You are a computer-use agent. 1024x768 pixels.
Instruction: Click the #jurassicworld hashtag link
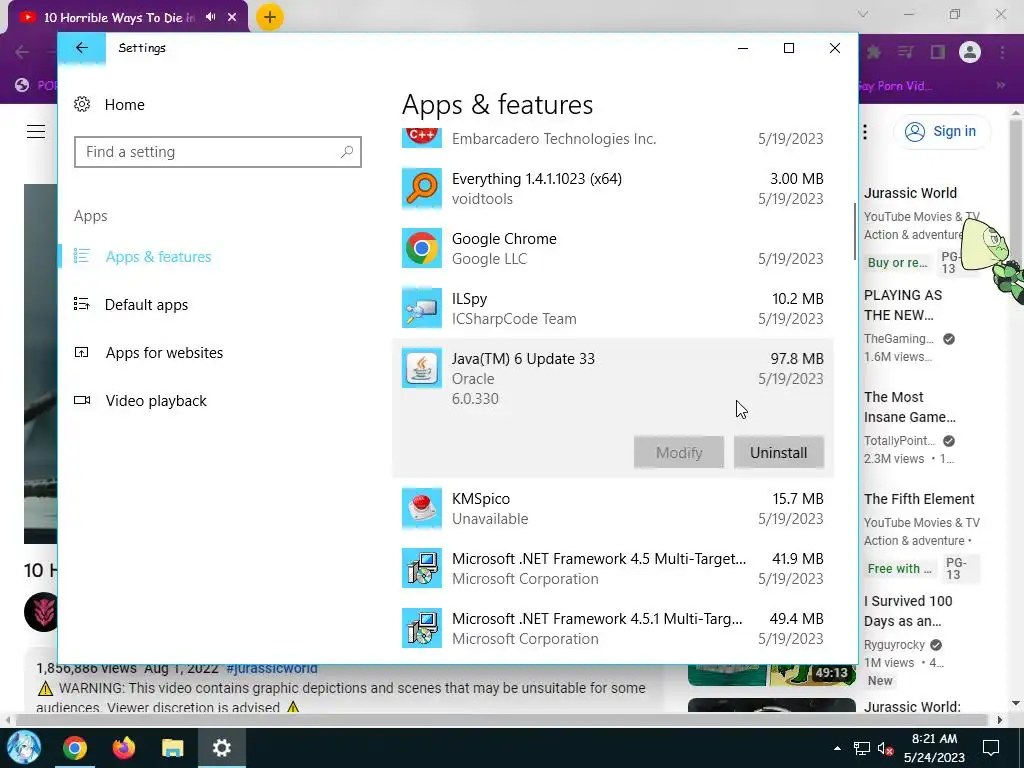click(272, 668)
